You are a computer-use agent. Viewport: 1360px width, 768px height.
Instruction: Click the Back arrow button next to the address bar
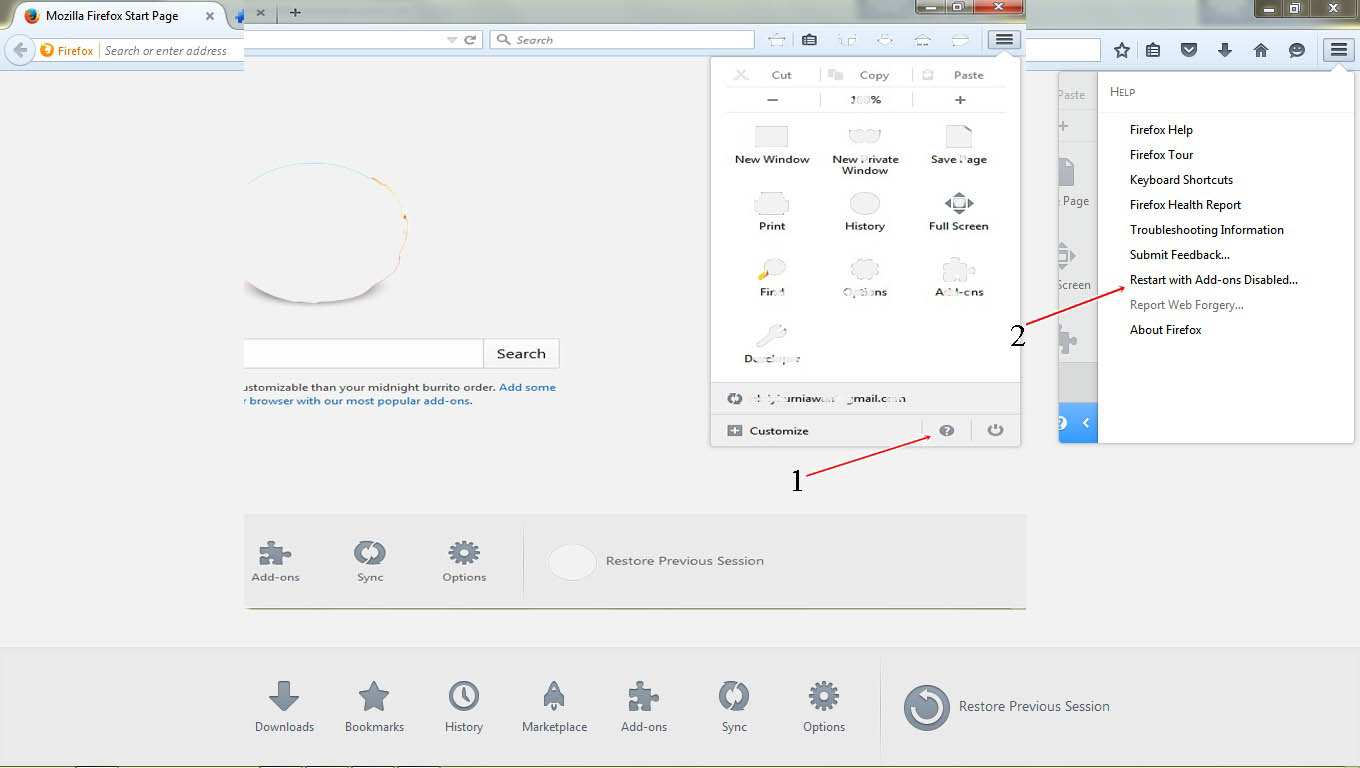click(x=19, y=50)
